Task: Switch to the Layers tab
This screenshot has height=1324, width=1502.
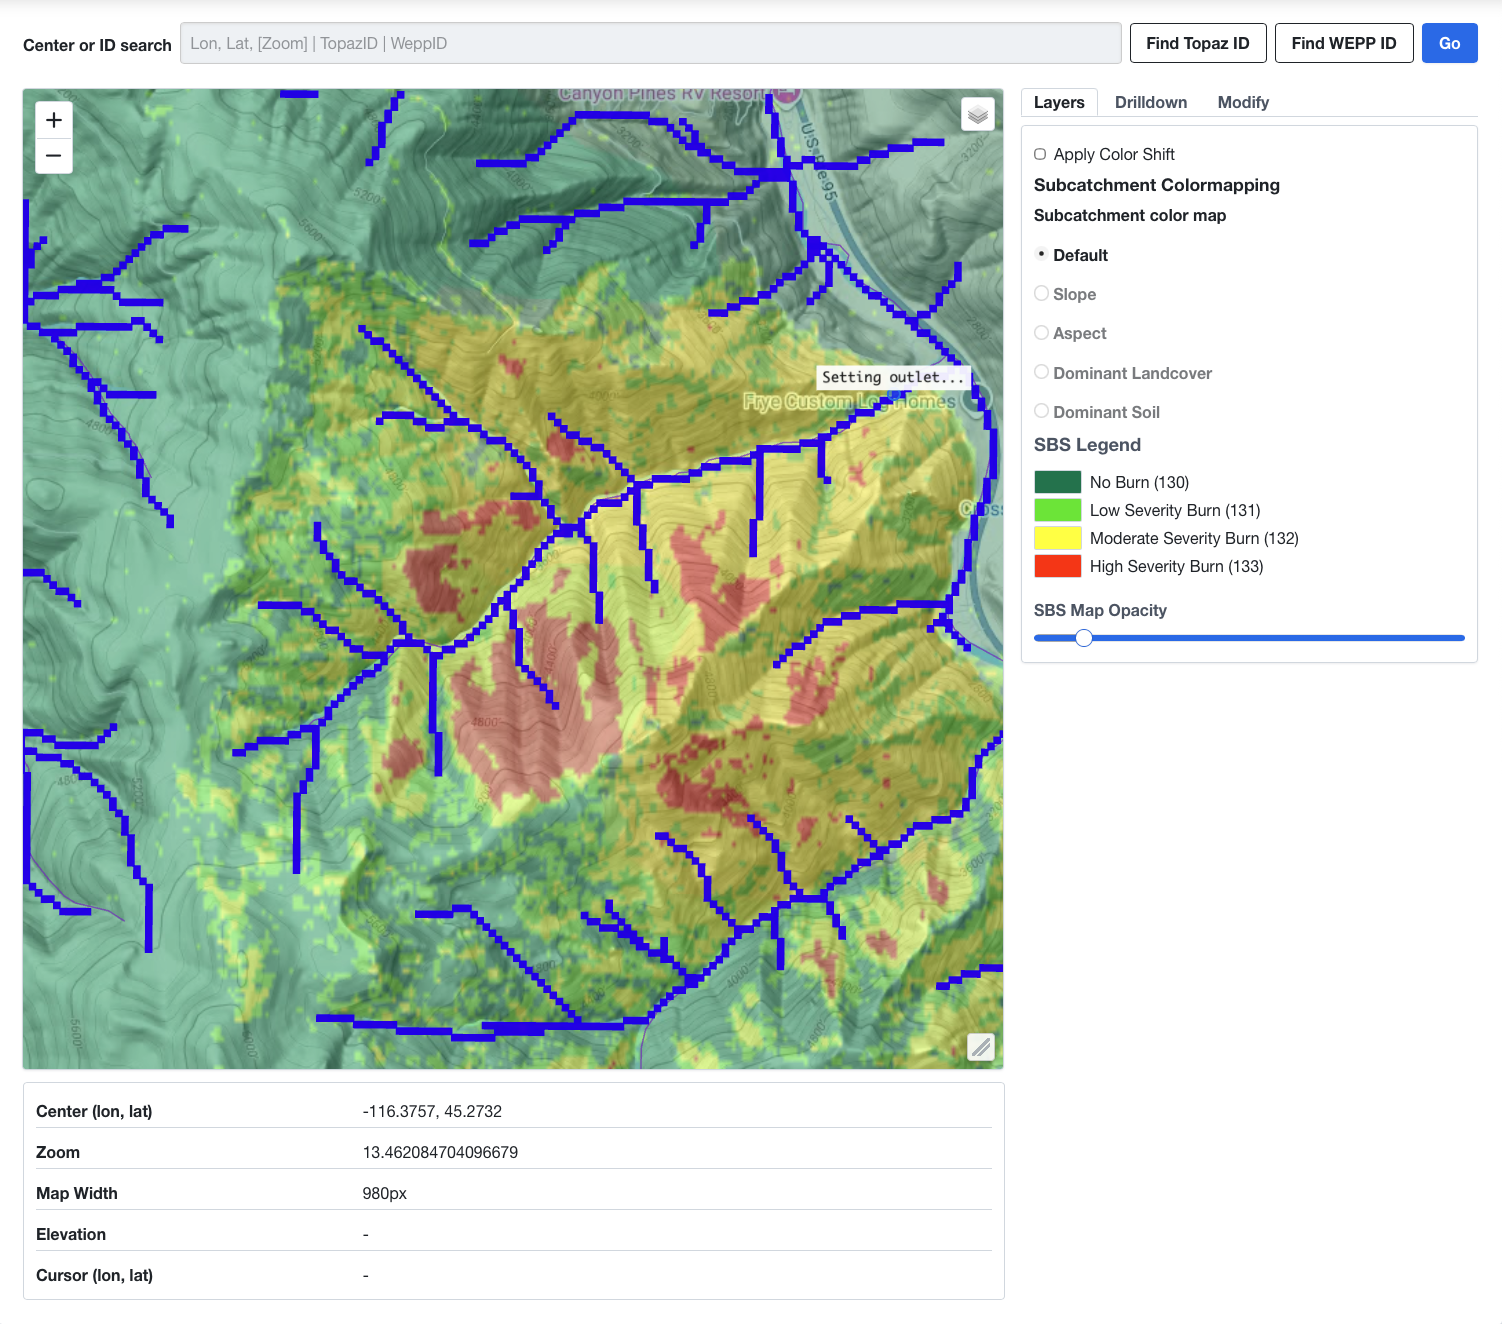Action: coord(1058,102)
